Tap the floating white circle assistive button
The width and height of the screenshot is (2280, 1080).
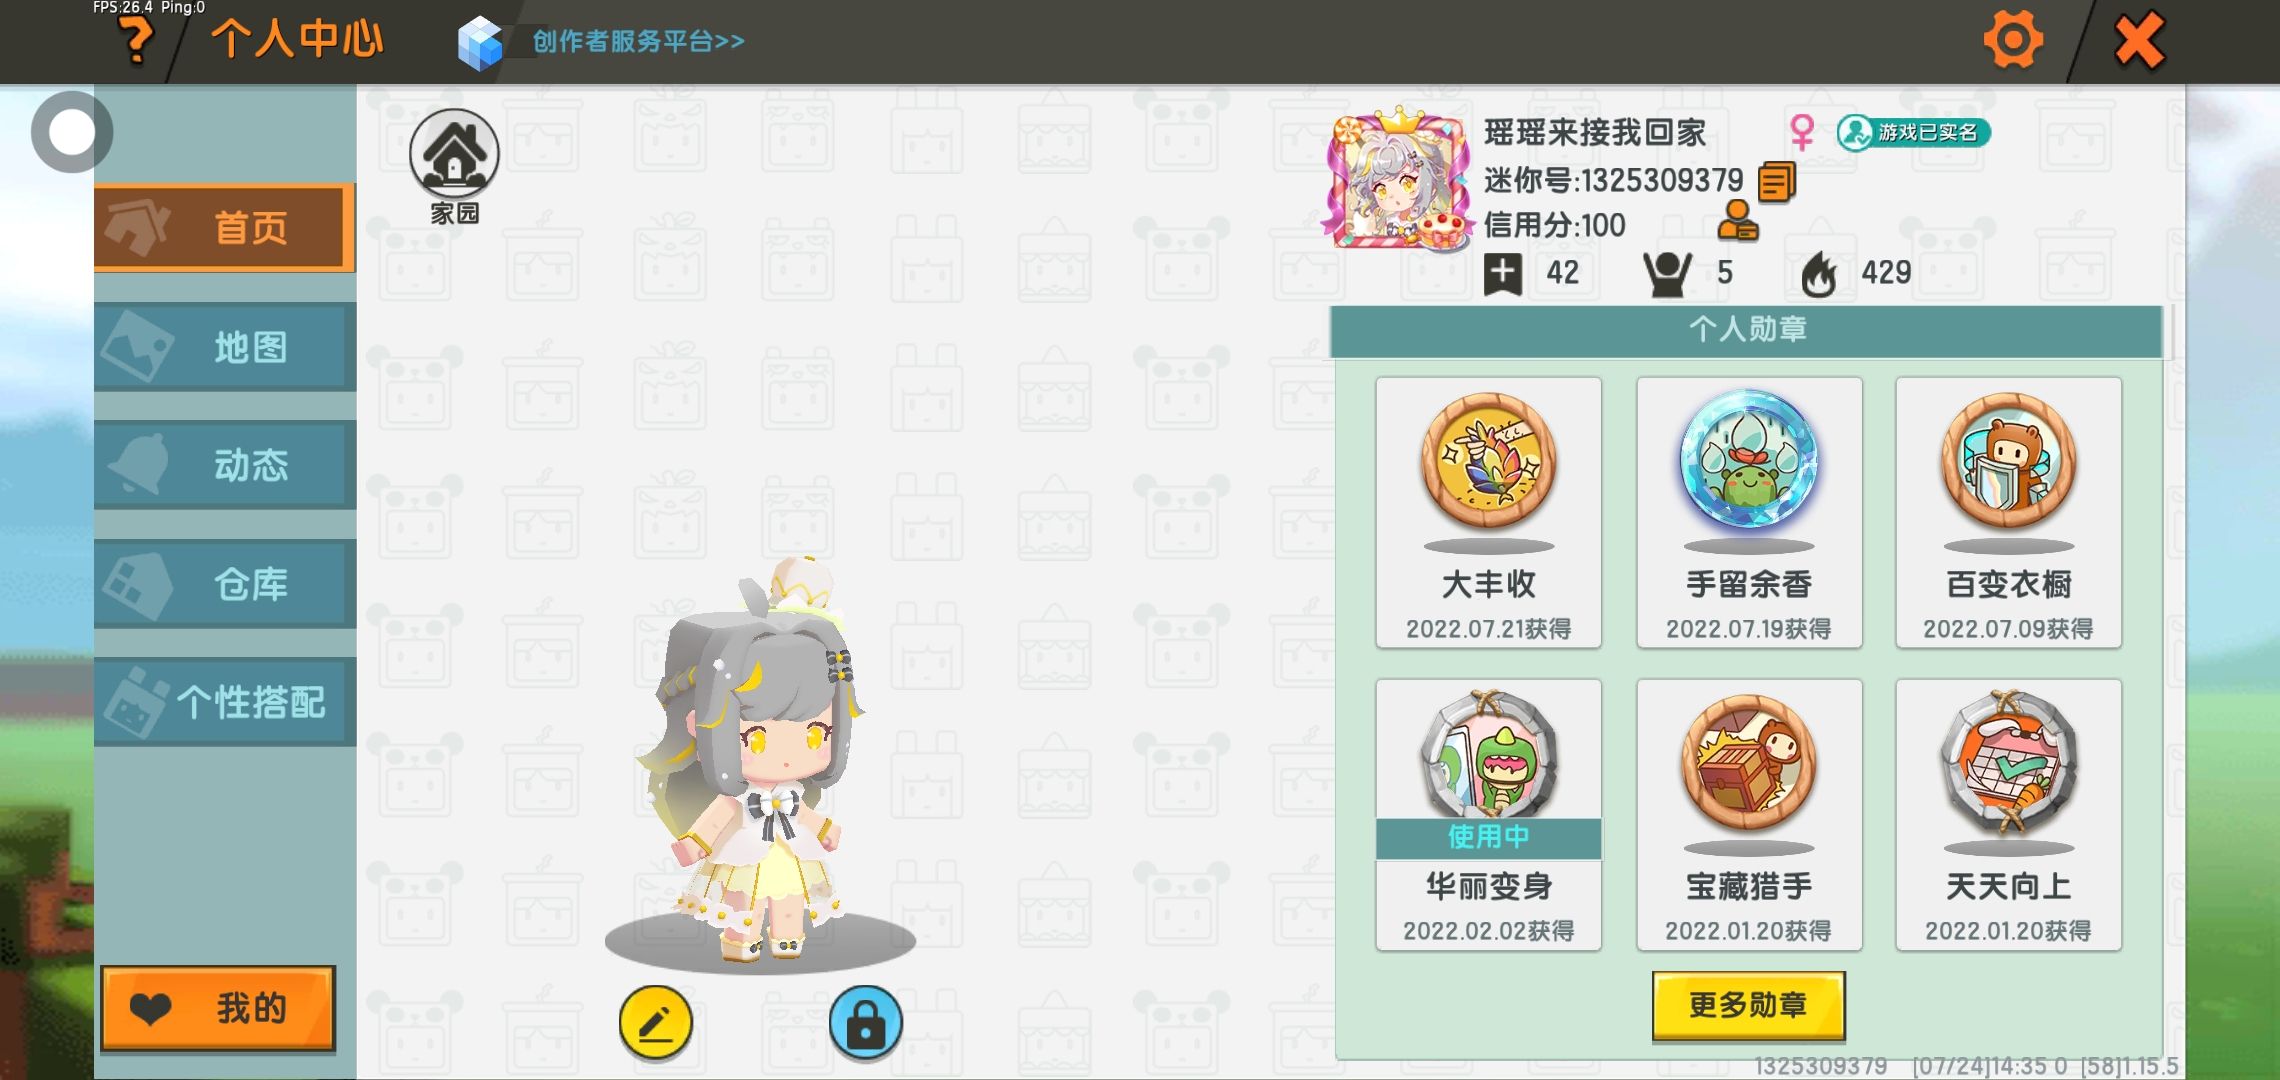click(x=72, y=132)
